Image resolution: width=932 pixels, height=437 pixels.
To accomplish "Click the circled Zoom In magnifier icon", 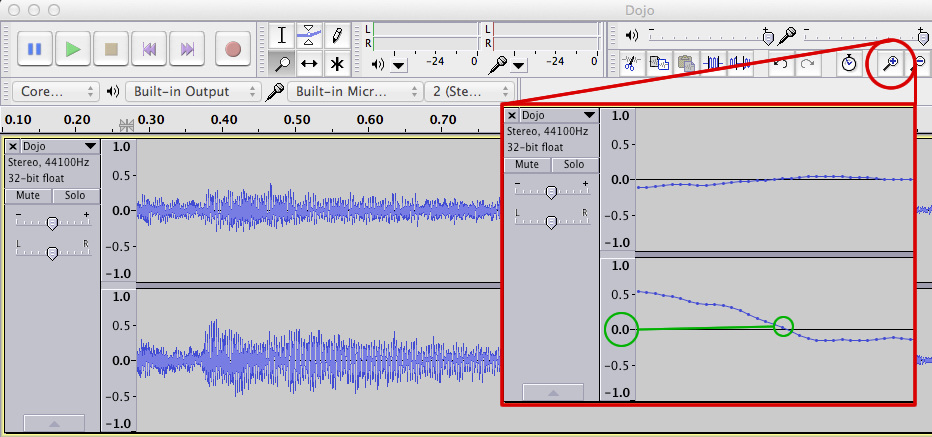I will click(889, 64).
